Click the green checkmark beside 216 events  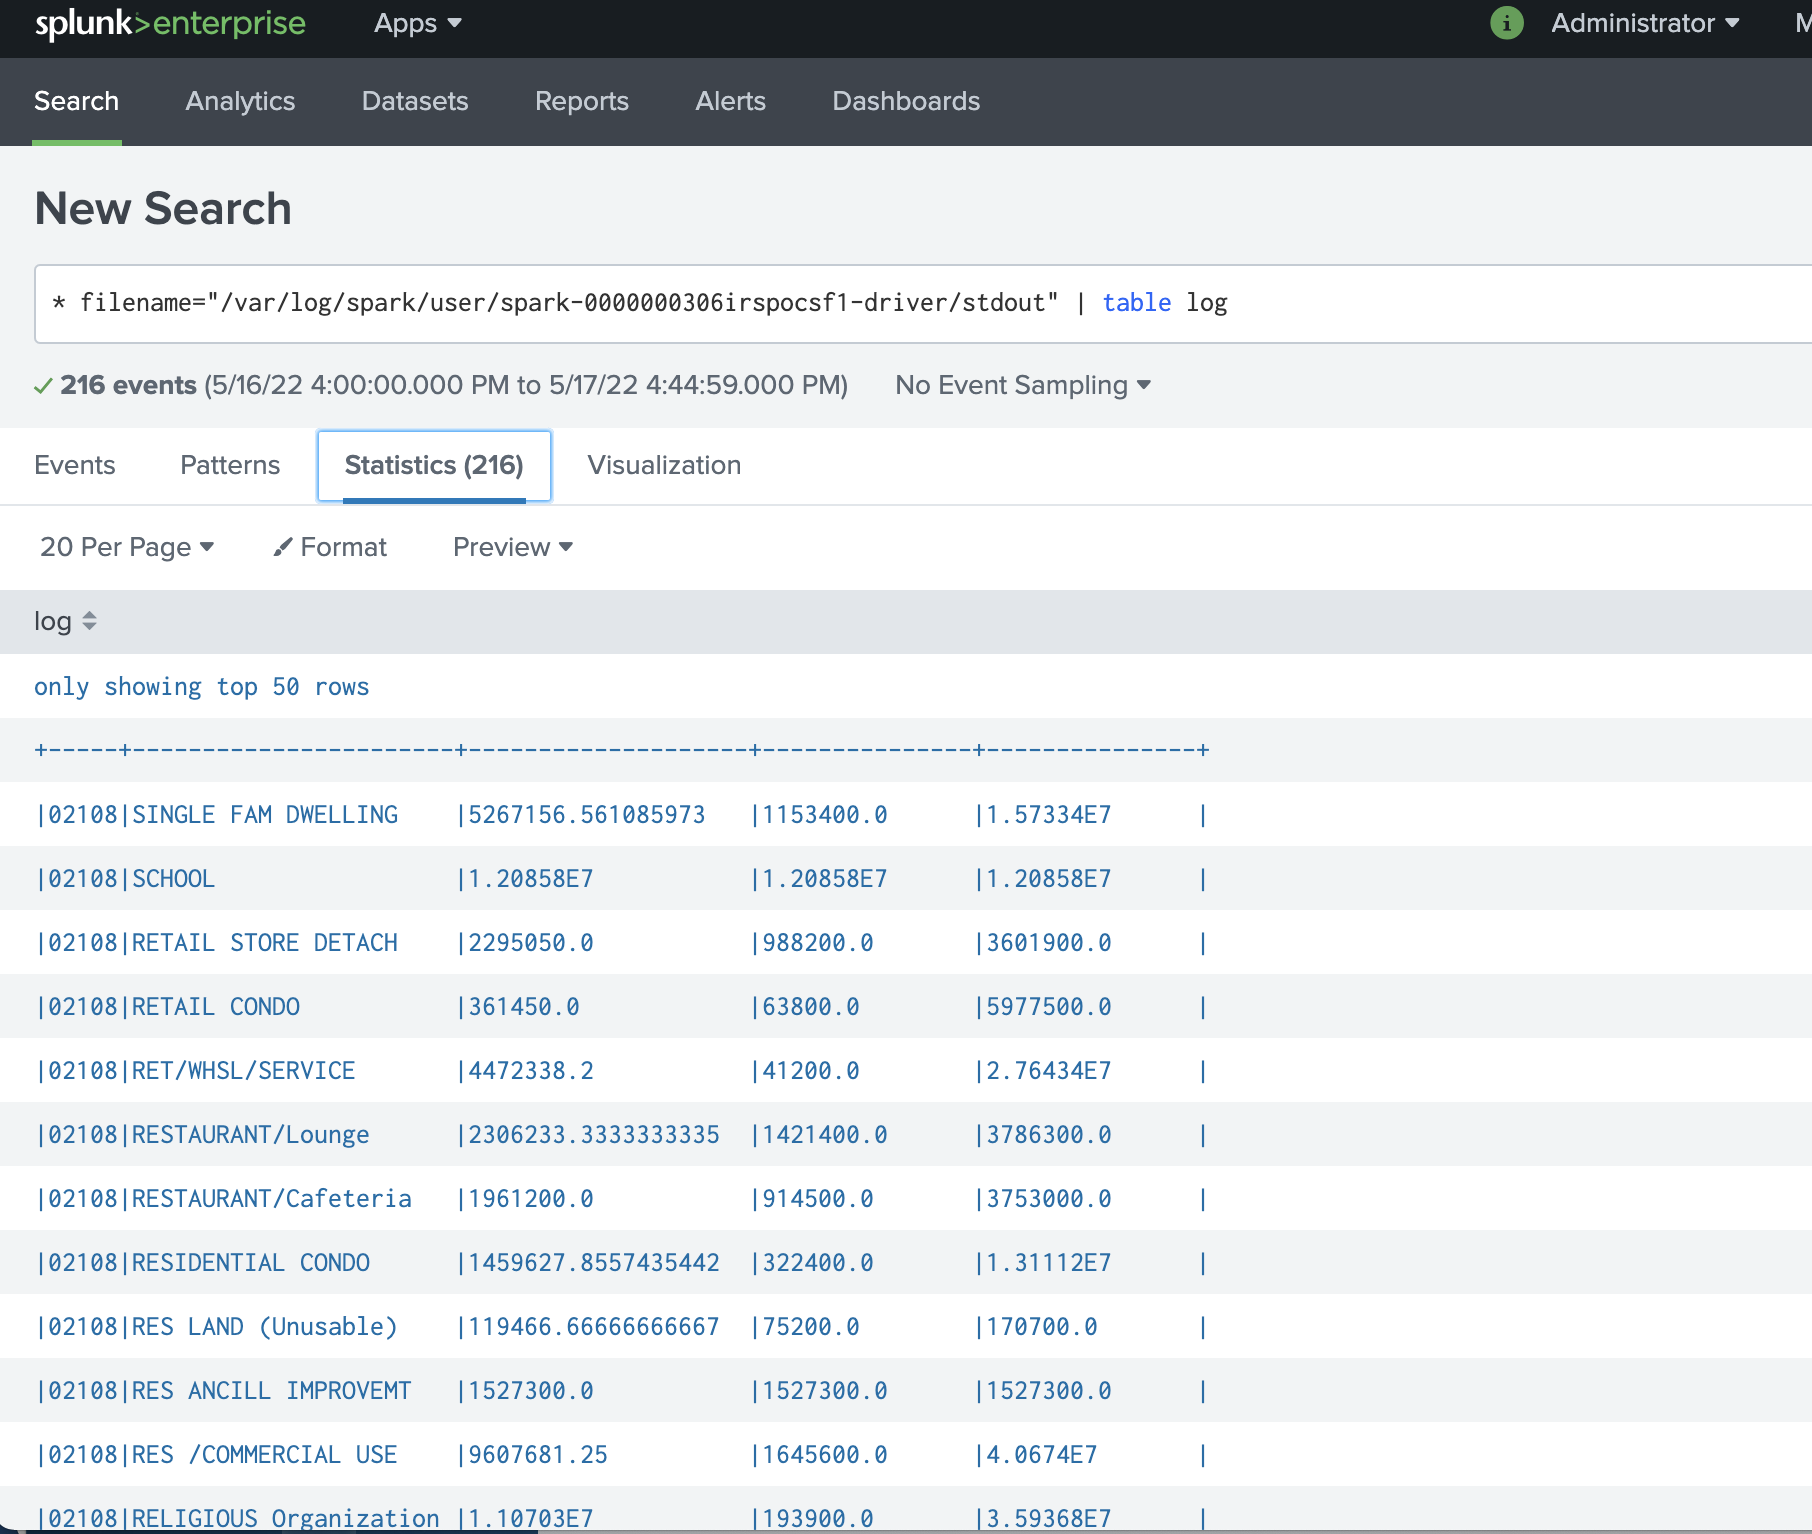coord(44,385)
